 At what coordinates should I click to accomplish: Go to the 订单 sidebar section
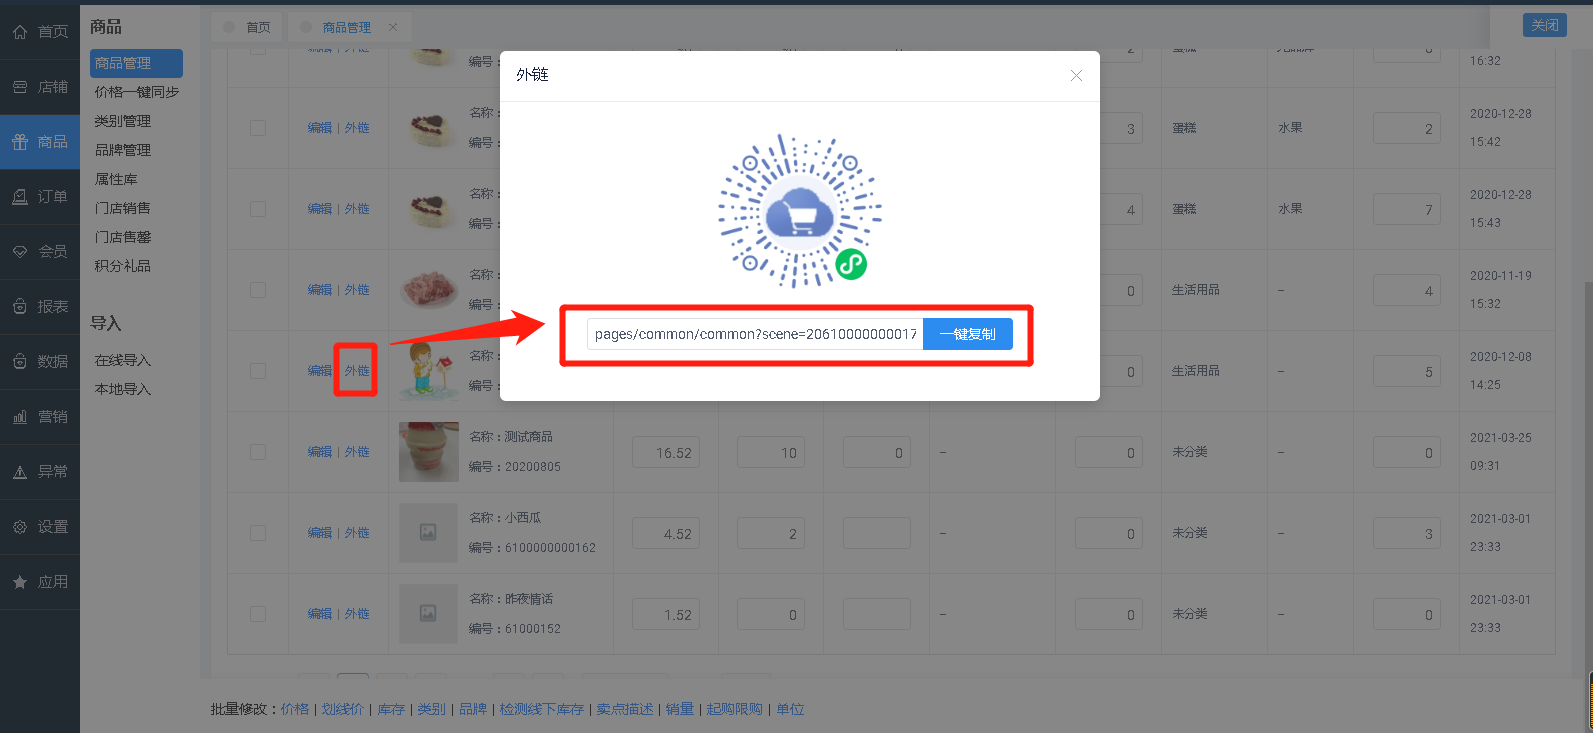(x=40, y=197)
